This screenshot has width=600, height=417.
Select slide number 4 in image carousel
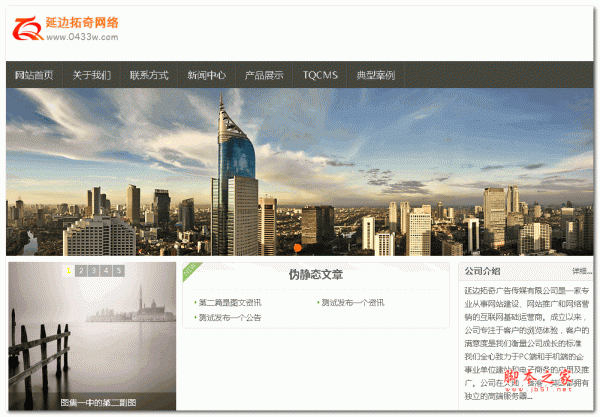pyautogui.click(x=106, y=271)
